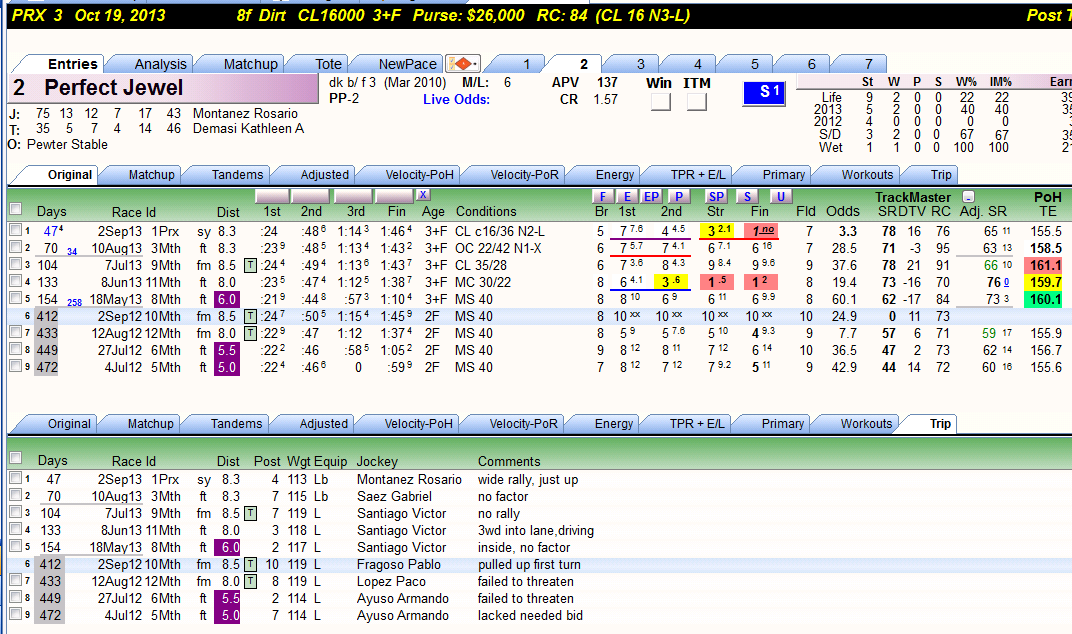Switch to the Analysis tab
Image resolution: width=1072 pixels, height=634 pixels.
click(x=160, y=64)
